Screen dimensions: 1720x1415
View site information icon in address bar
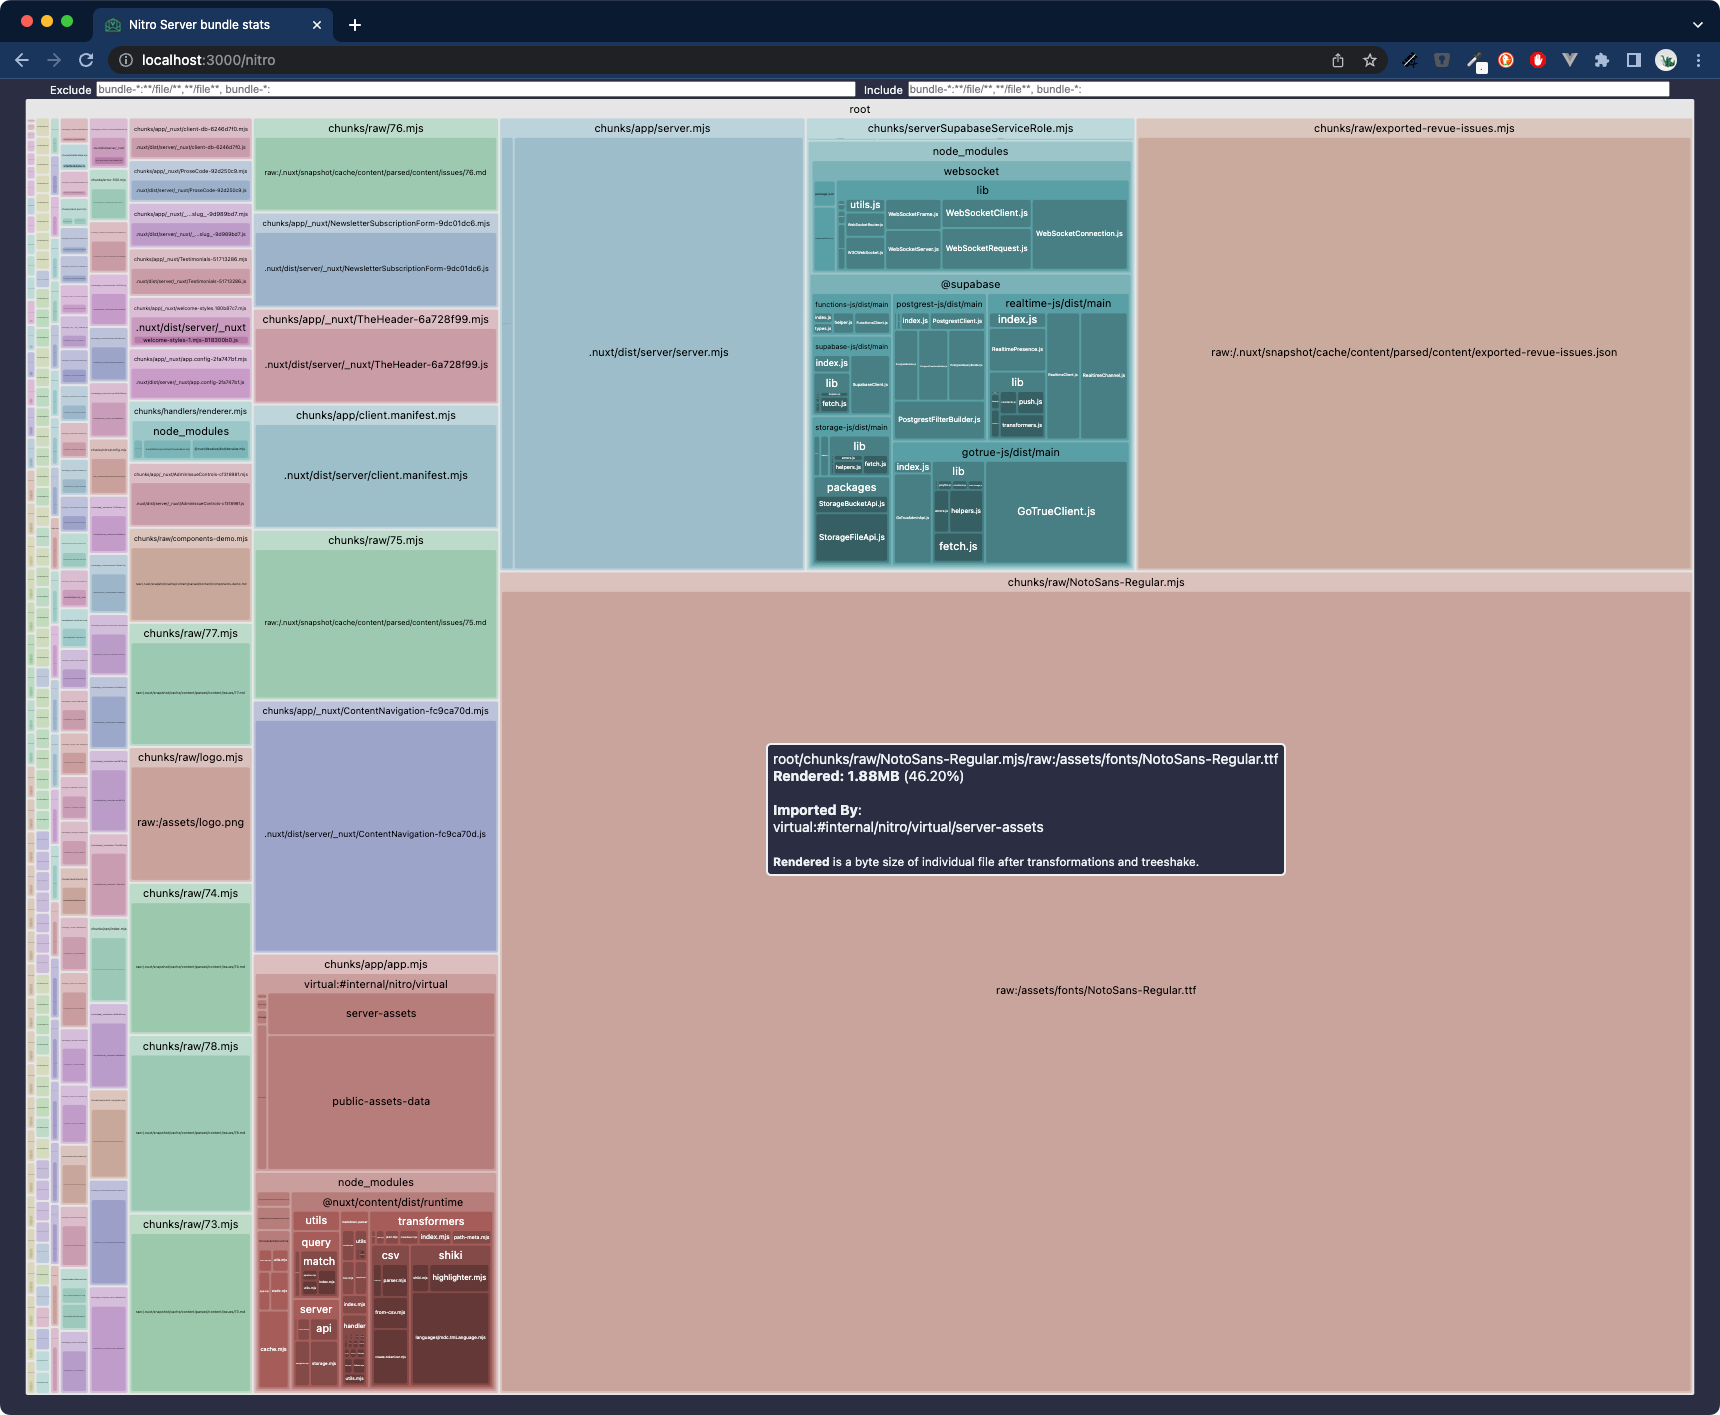pyautogui.click(x=126, y=60)
